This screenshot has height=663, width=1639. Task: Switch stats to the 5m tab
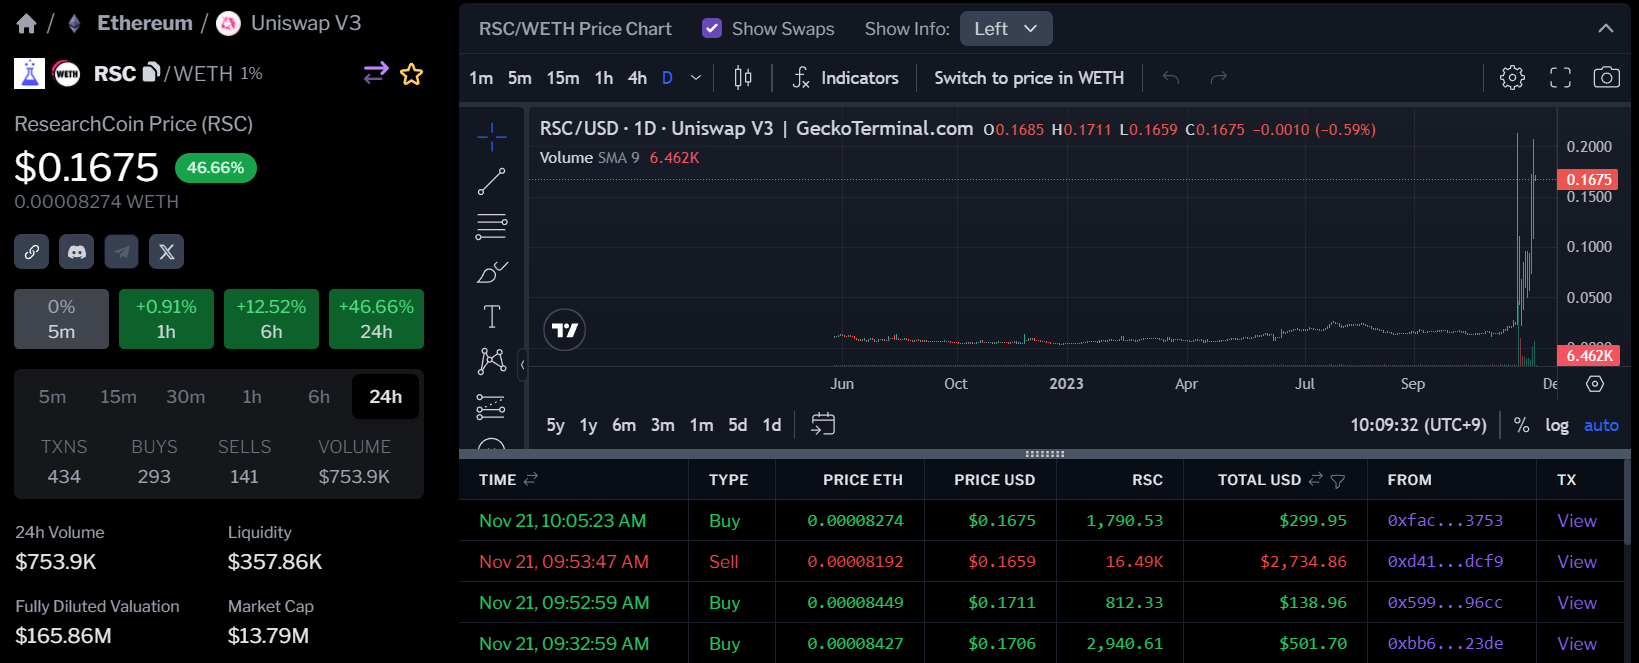click(52, 397)
